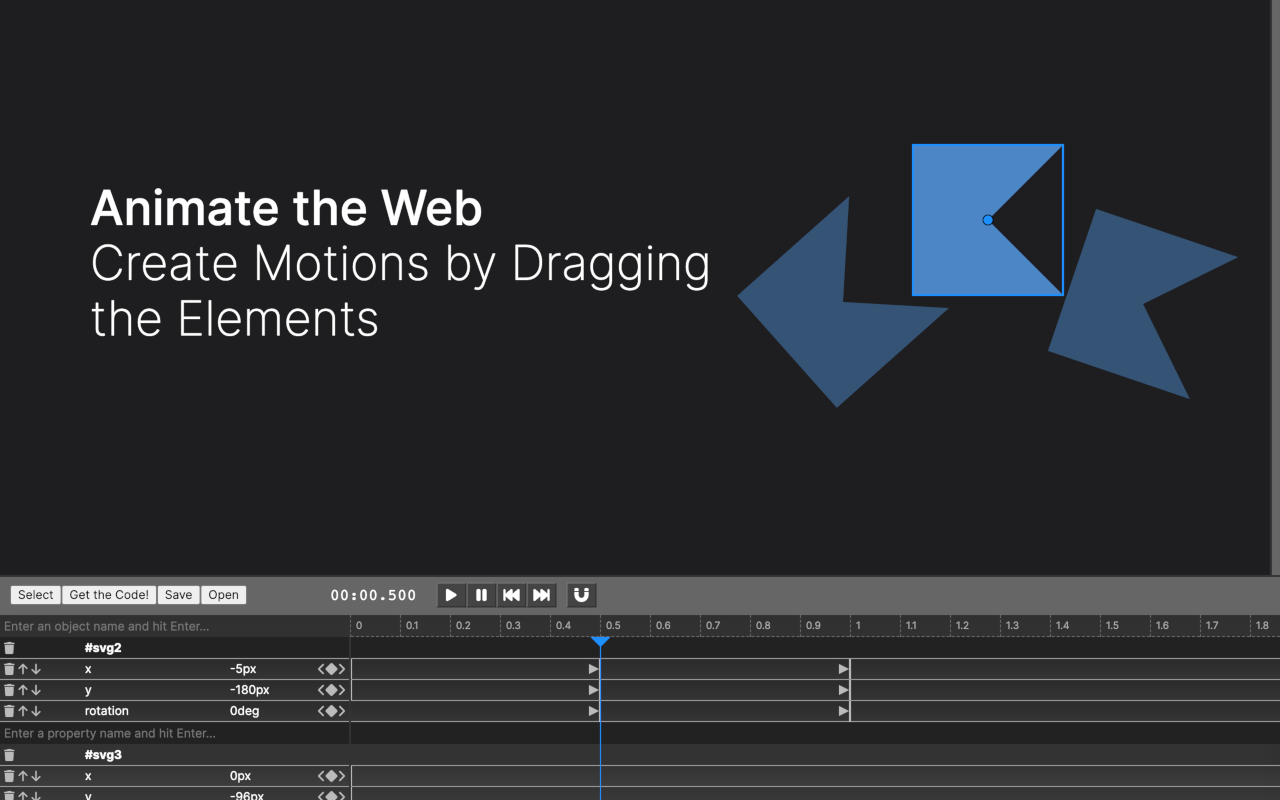Delete the x property of #svg3

pos(9,776)
